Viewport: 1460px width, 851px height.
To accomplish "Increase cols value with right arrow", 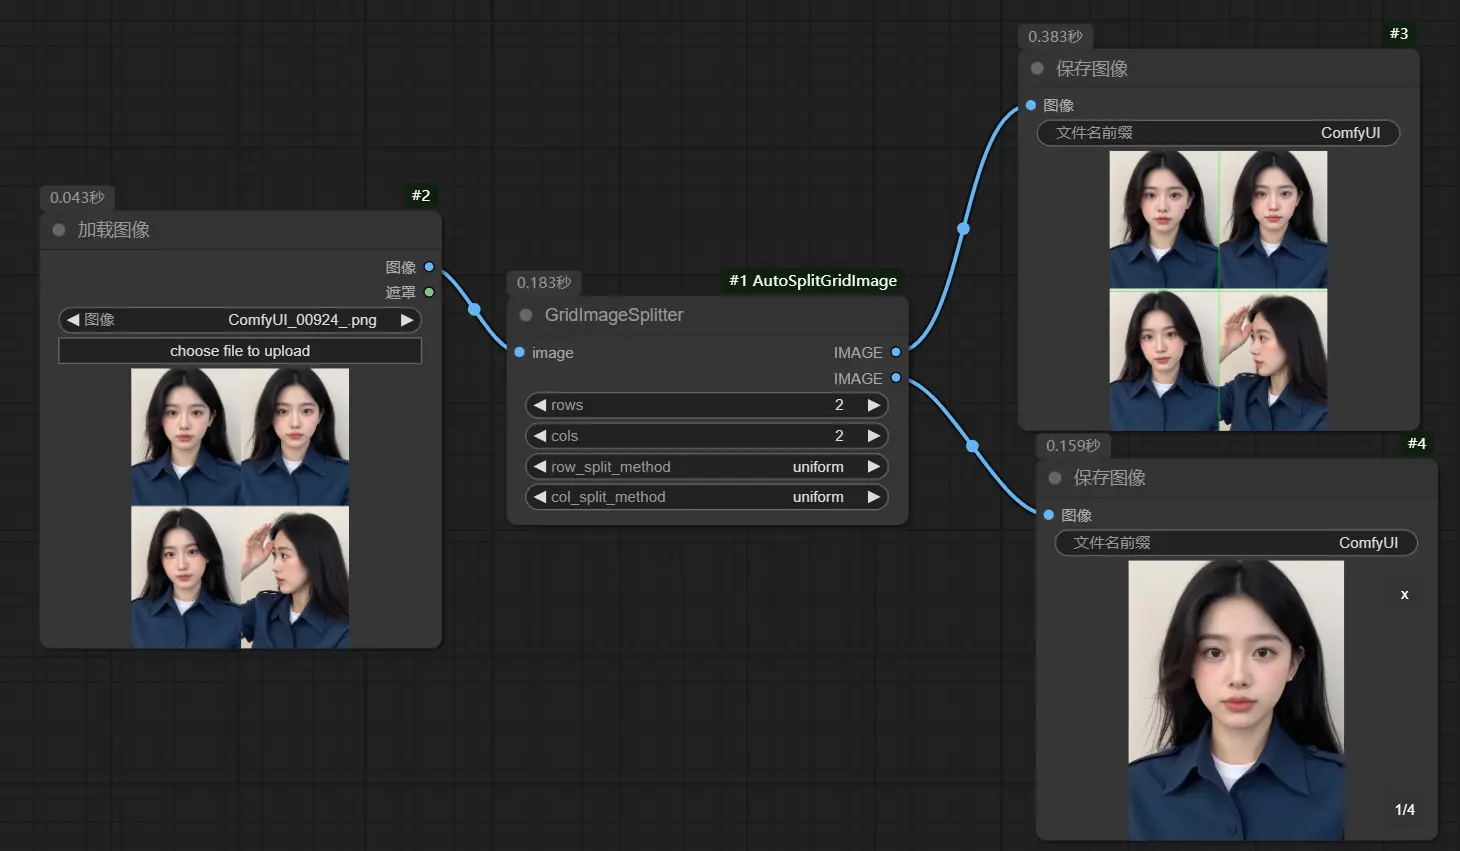I will (x=874, y=436).
